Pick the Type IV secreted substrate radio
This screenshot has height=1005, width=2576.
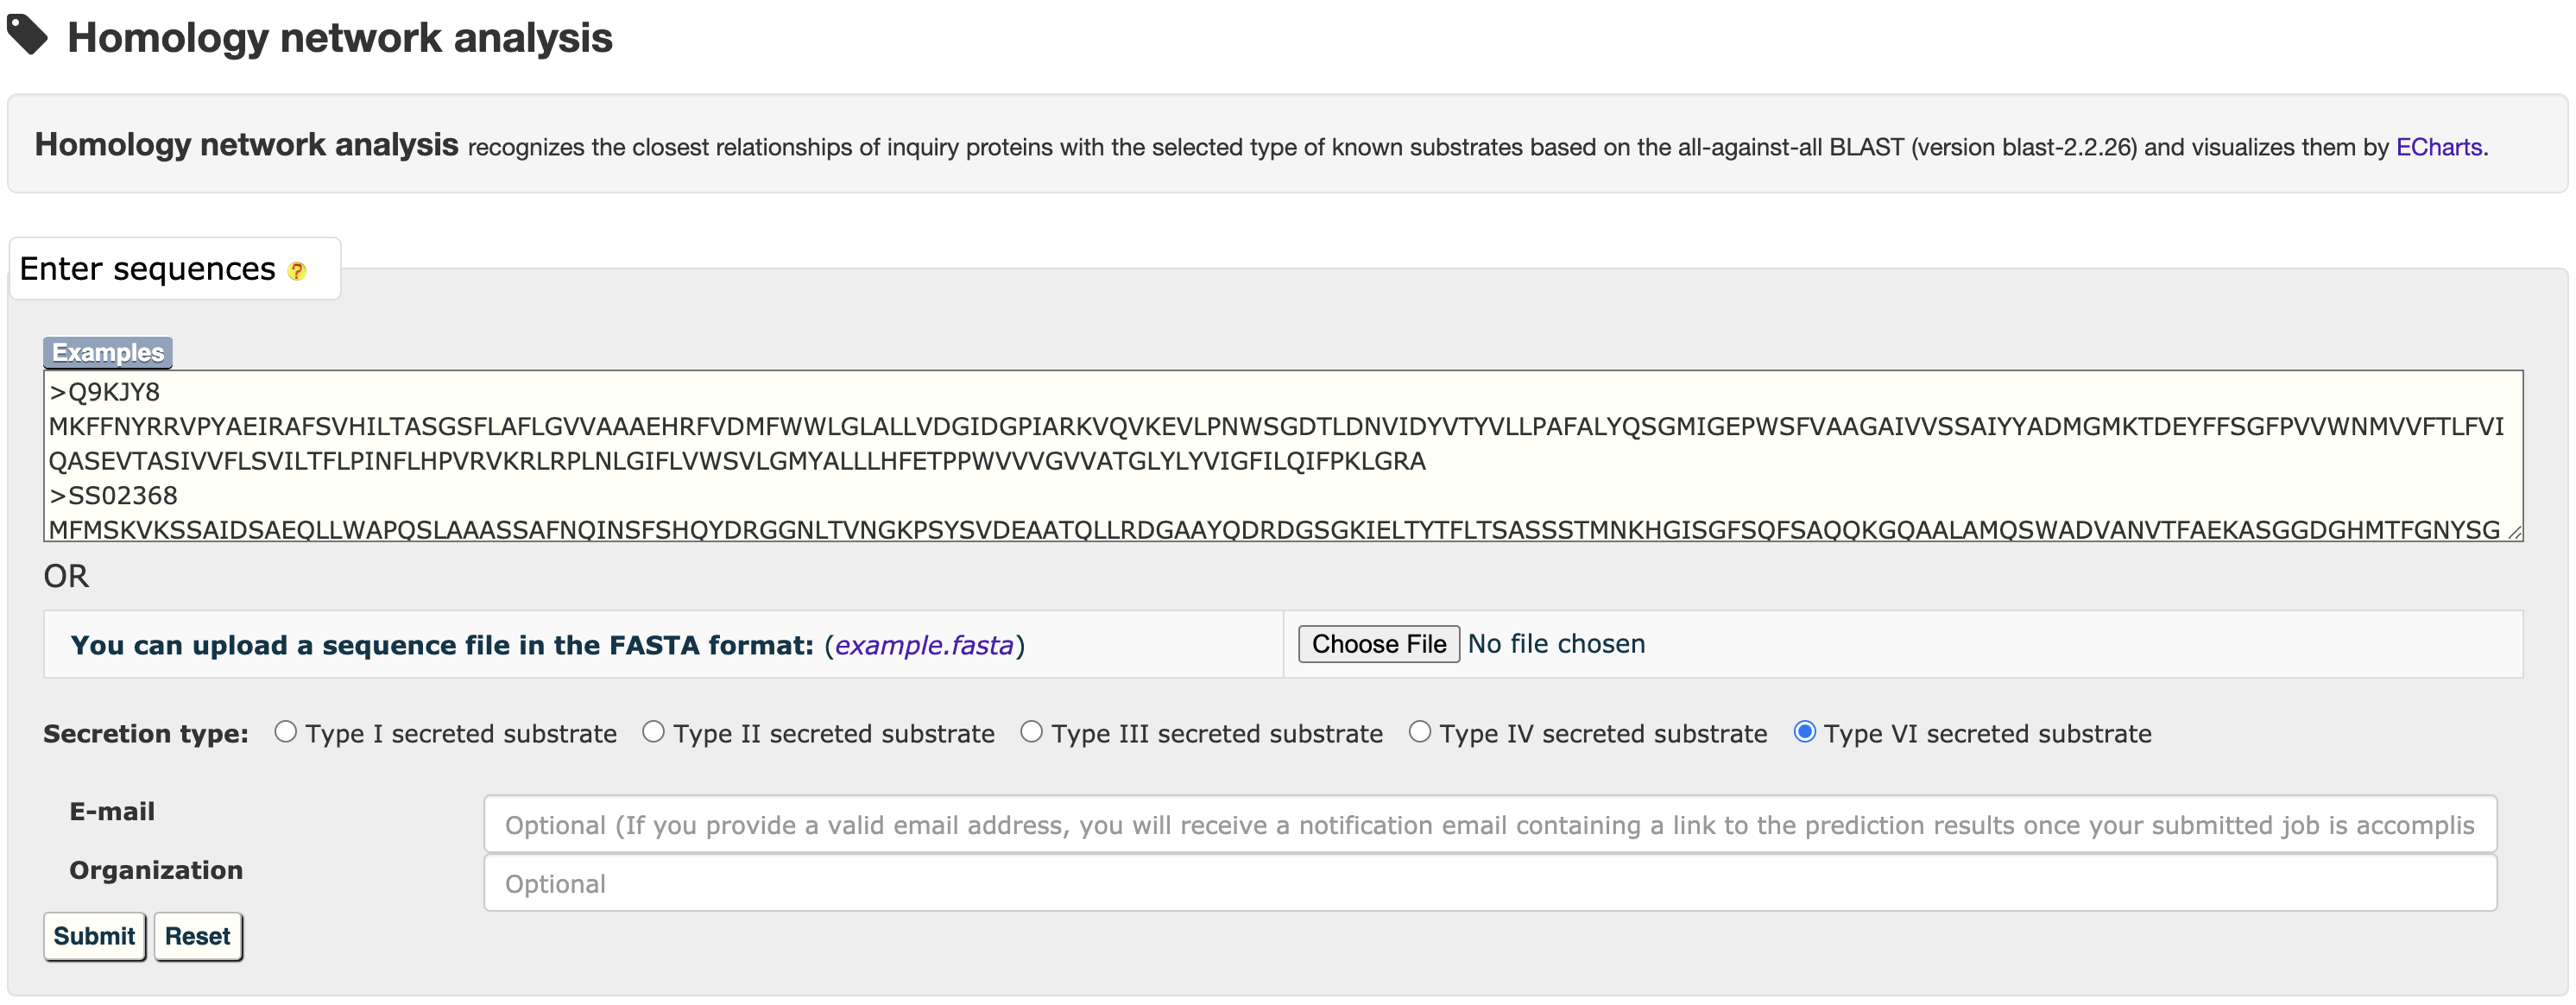[x=1419, y=732]
